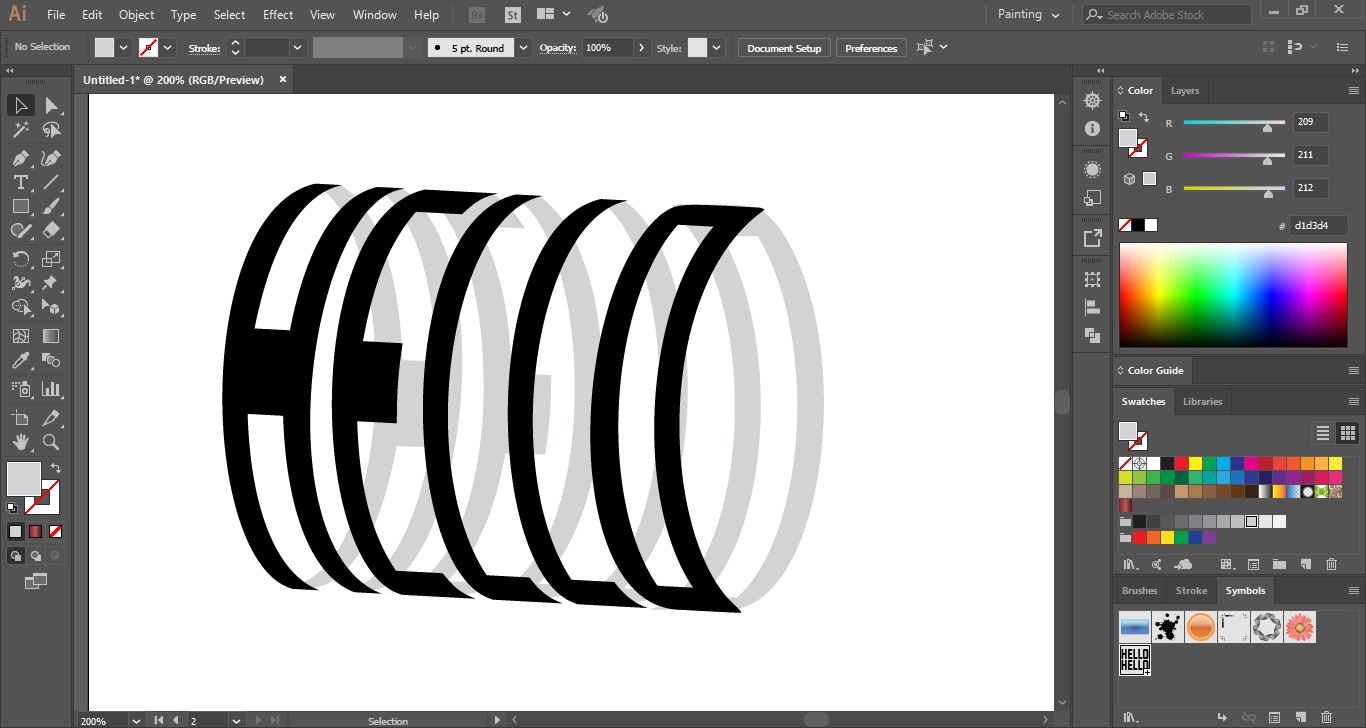This screenshot has height=728, width=1366.
Task: Choose the Magic Wand tool
Action: click(x=20, y=130)
